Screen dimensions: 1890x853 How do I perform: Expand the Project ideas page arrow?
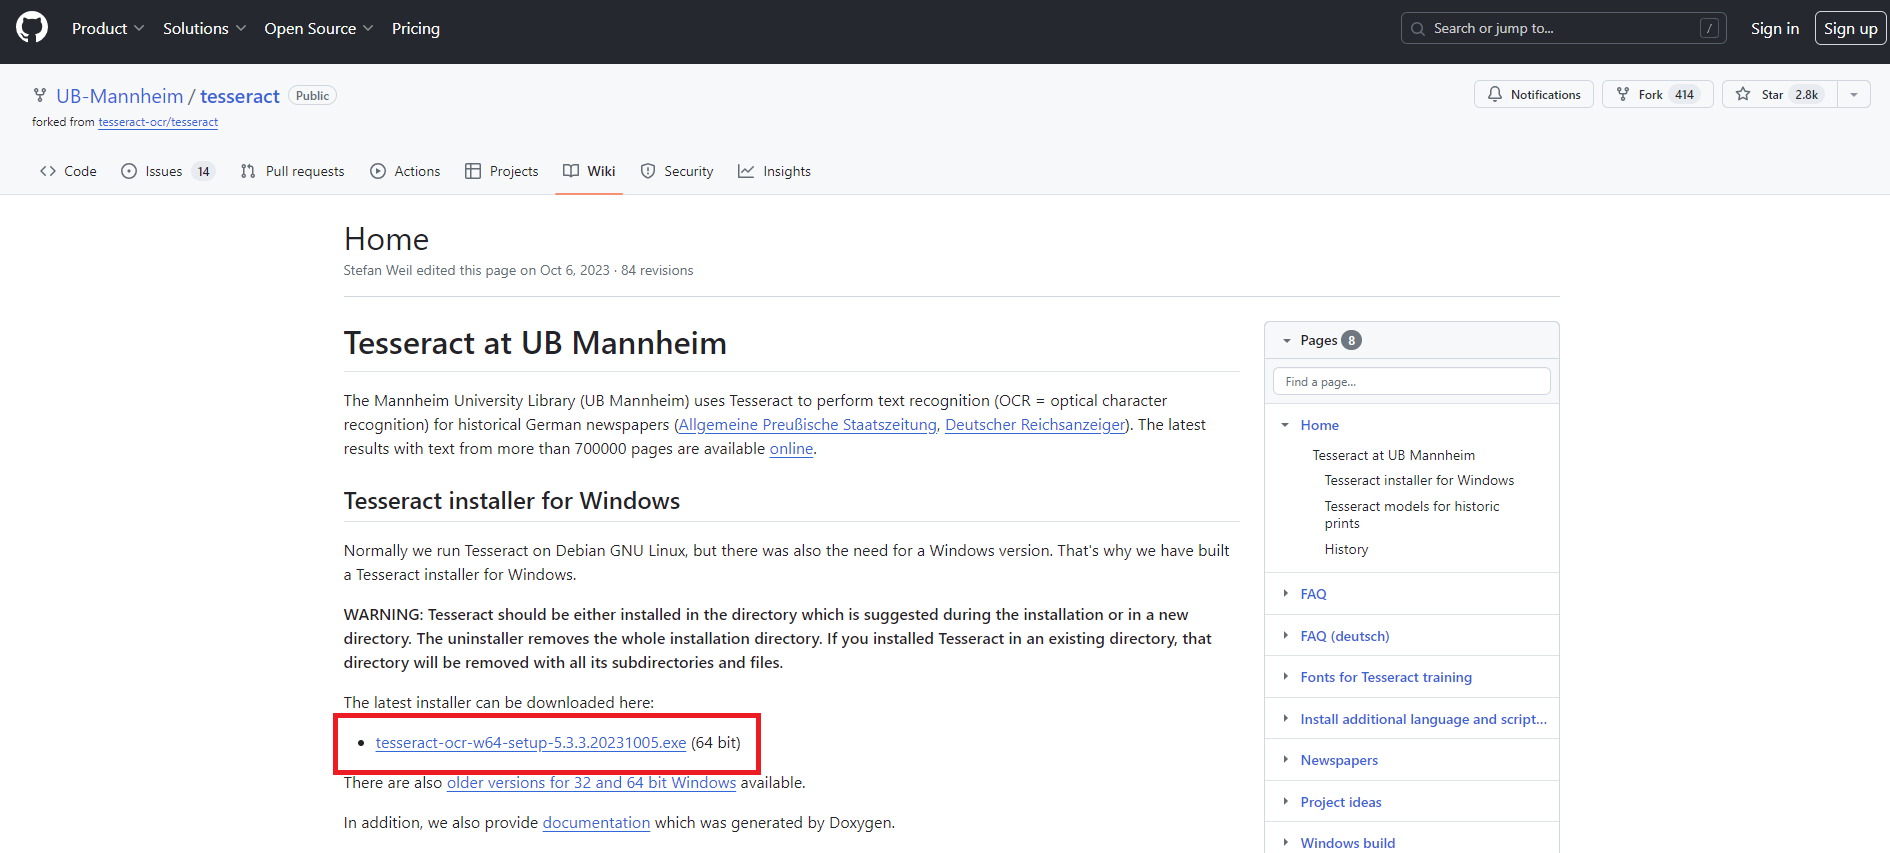1285,801
